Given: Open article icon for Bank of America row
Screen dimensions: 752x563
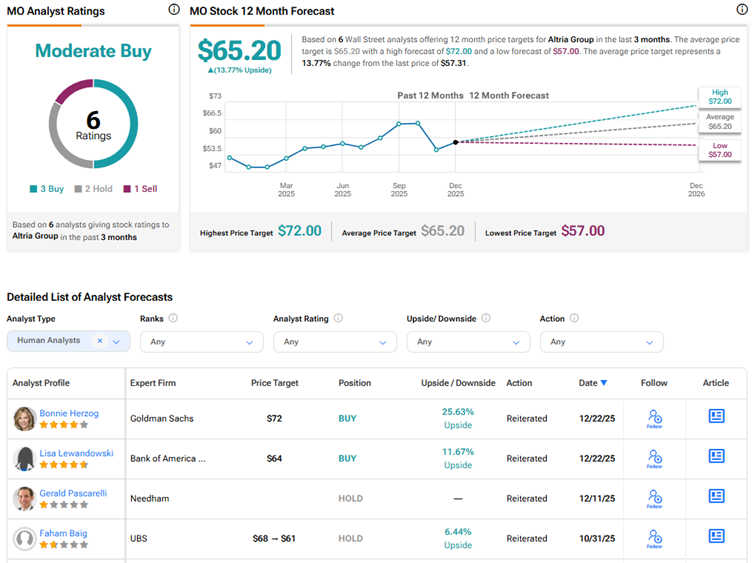Looking at the screenshot, I should 716,456.
